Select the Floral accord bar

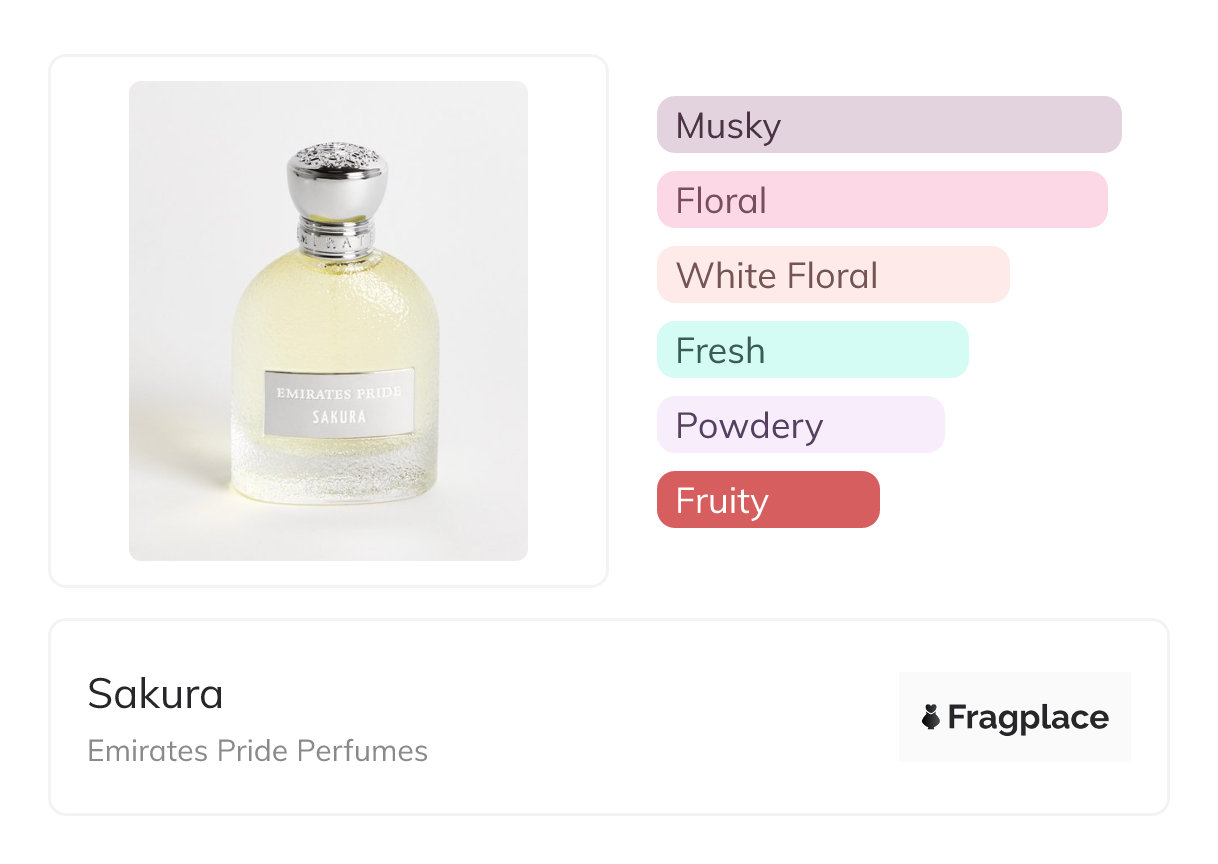click(881, 200)
